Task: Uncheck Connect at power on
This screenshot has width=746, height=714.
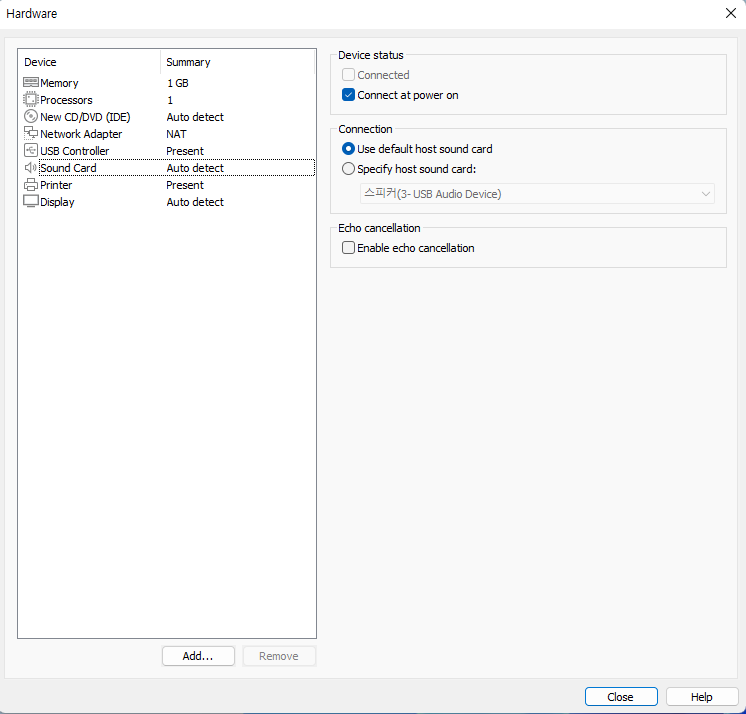Action: (x=348, y=95)
